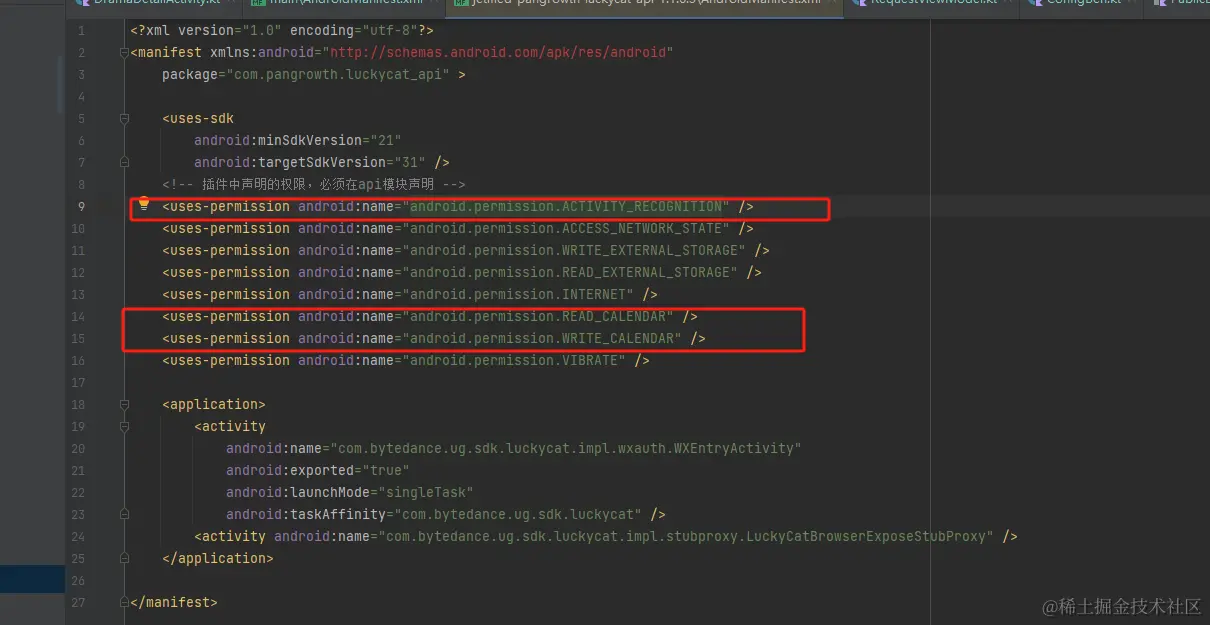The image size is (1210, 625).
Task: Click the closing </application> tag text
Action: point(218,558)
